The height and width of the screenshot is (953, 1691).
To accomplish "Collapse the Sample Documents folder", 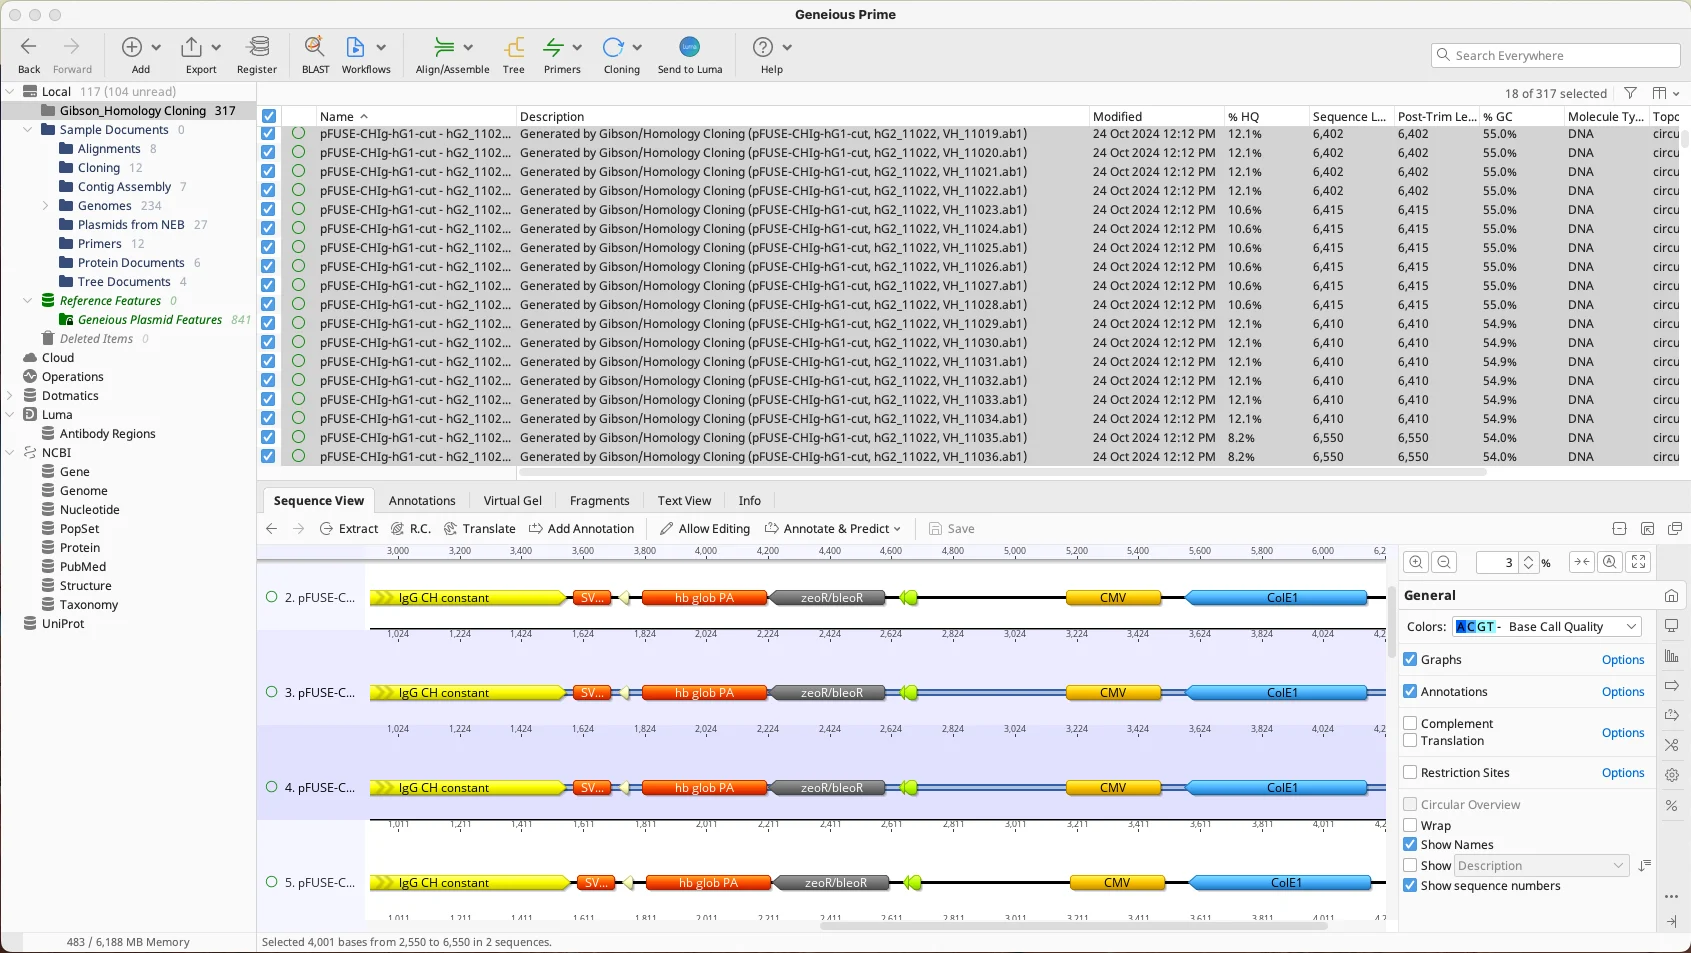I will (28, 130).
